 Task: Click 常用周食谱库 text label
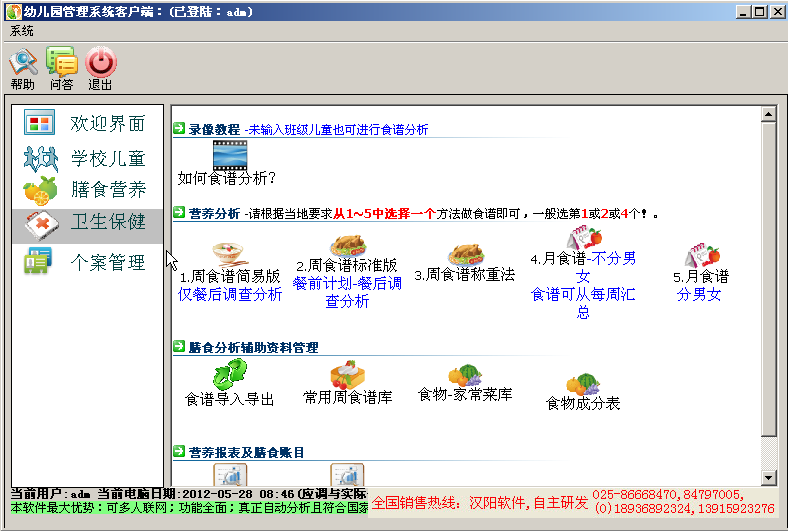click(x=347, y=397)
